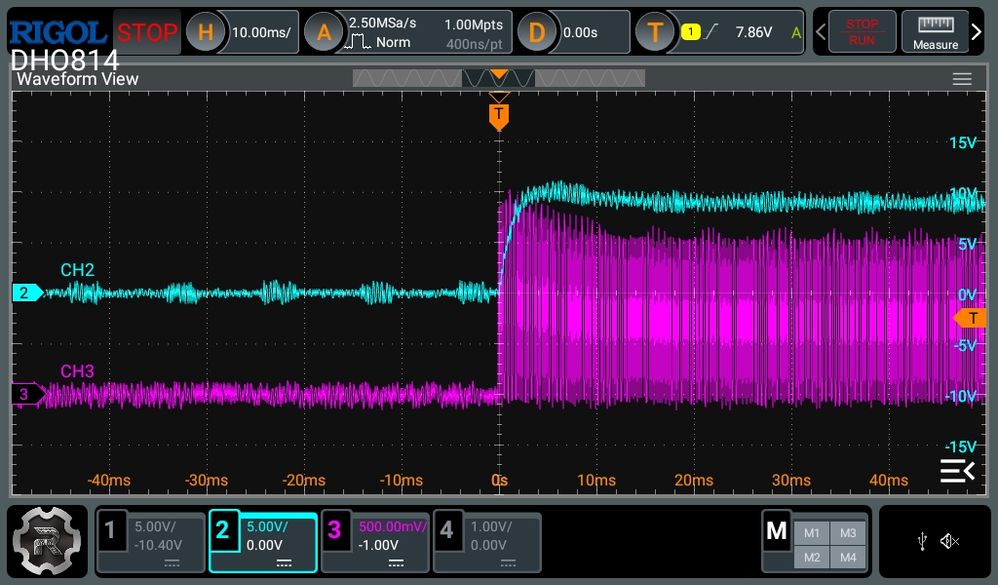The width and height of the screenshot is (998, 585).
Task: Select the 0.00s delay value
Action: click(580, 32)
